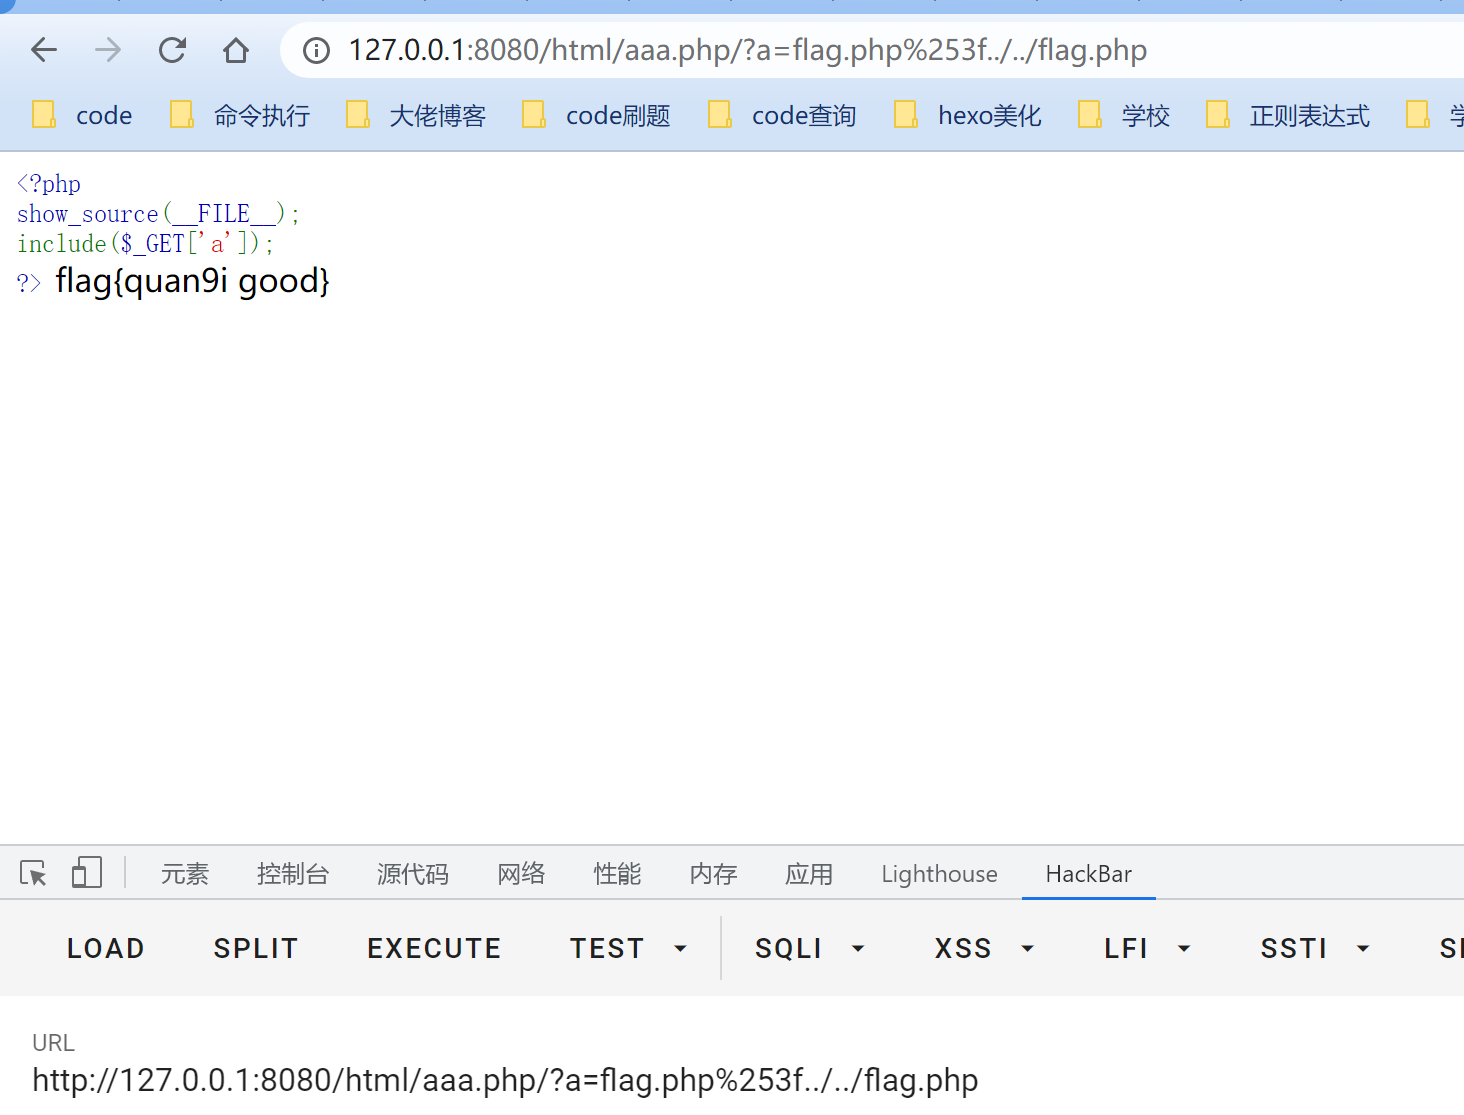Image resolution: width=1464 pixels, height=1115 pixels.
Task: Open the SSTI payload dropdown
Action: click(1313, 948)
